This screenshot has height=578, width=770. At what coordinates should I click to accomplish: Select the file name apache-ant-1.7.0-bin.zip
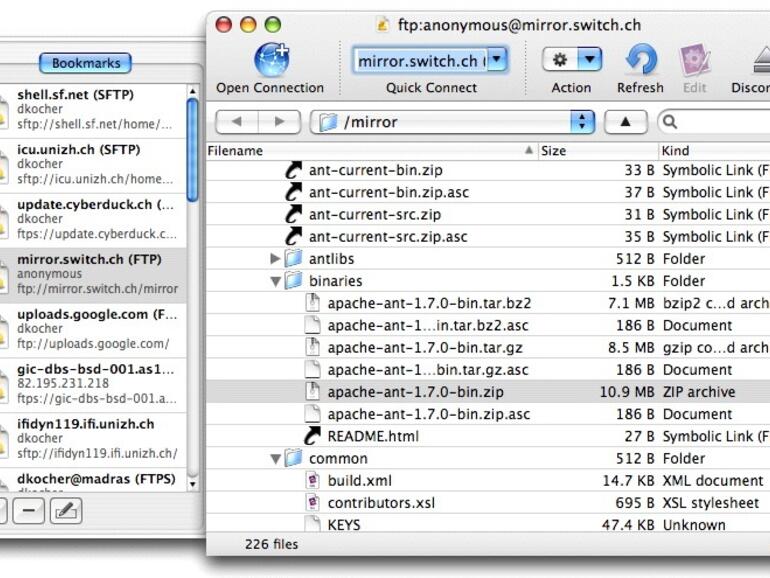coord(415,392)
